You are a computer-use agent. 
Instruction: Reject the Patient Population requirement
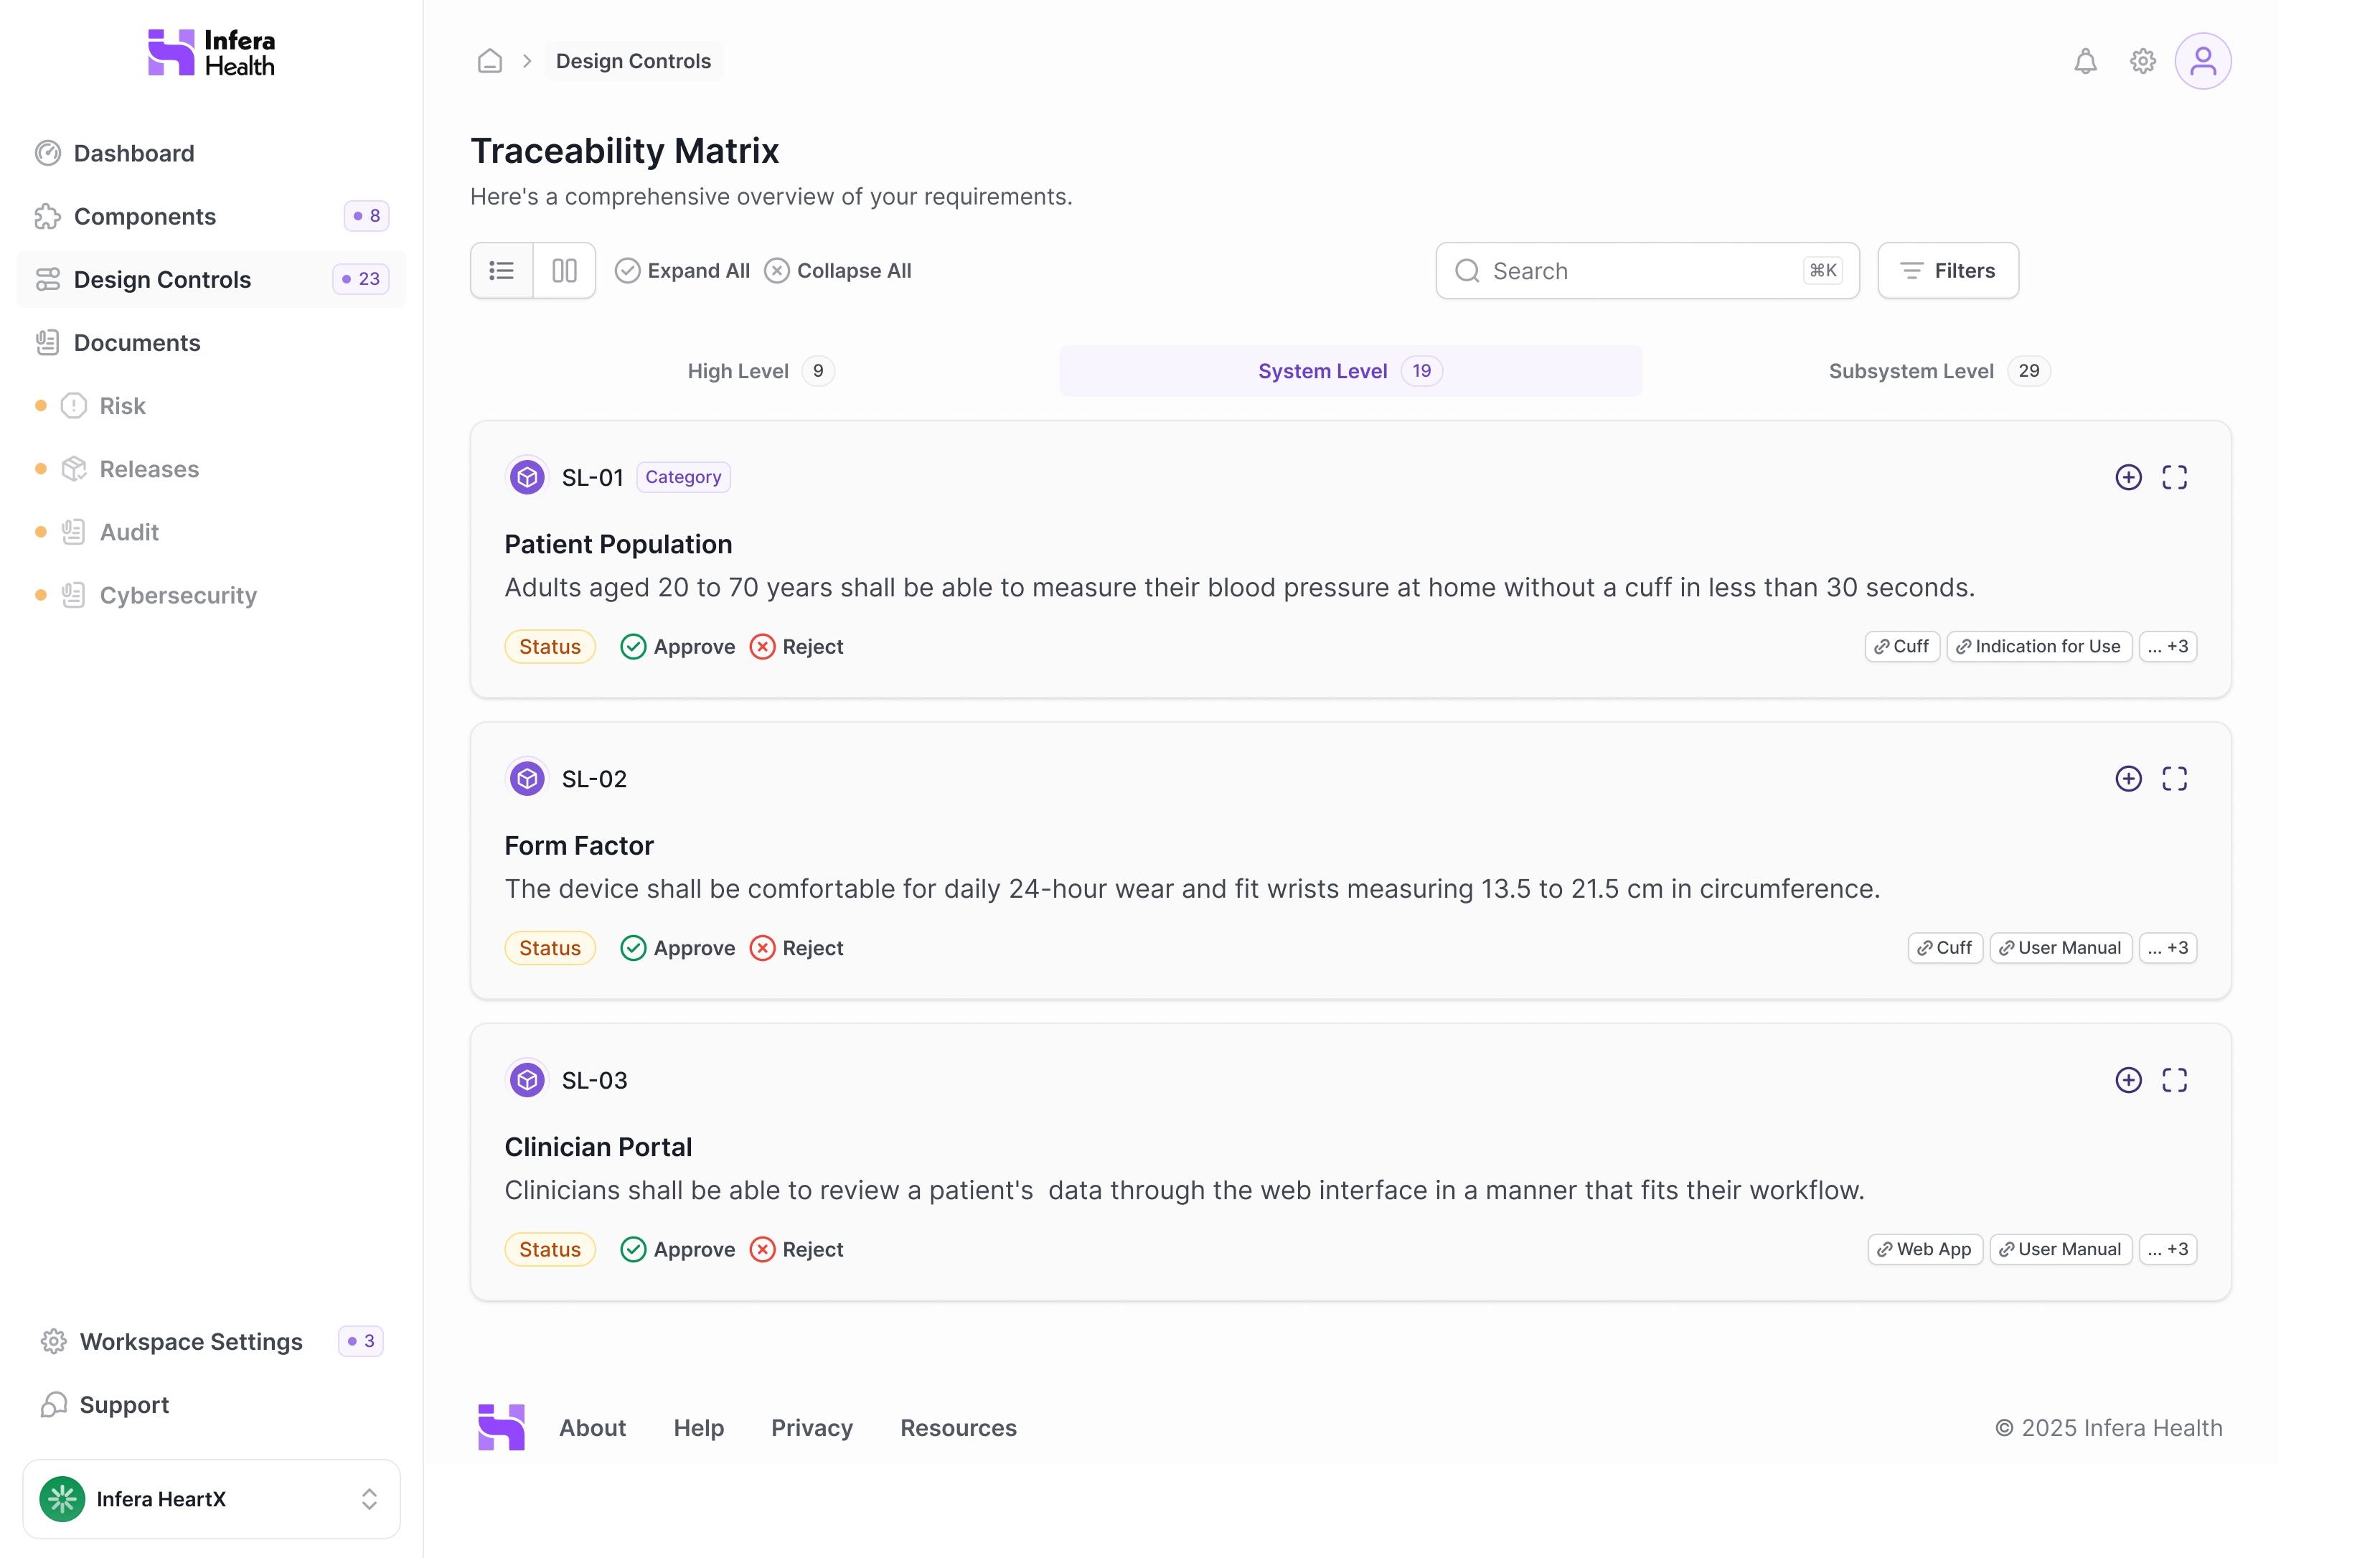pyautogui.click(x=796, y=646)
